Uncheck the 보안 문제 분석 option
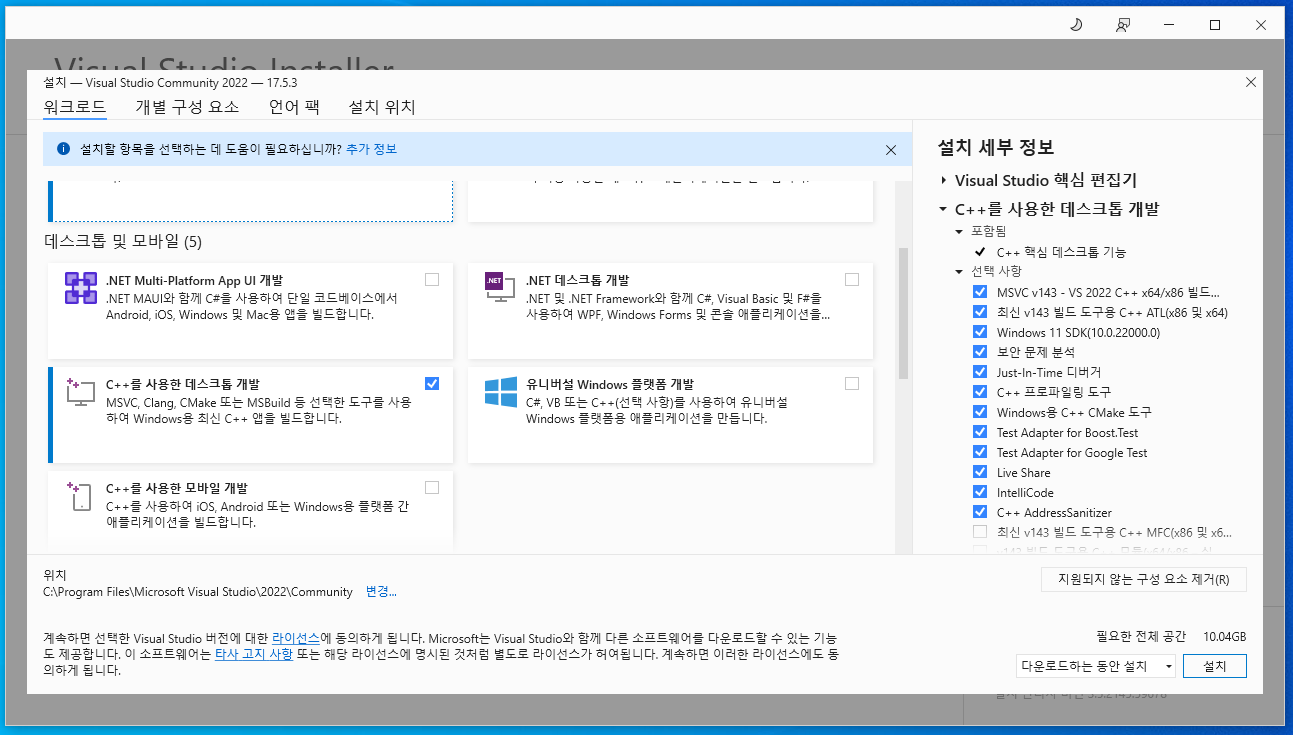The image size is (1293, 735). (x=980, y=352)
